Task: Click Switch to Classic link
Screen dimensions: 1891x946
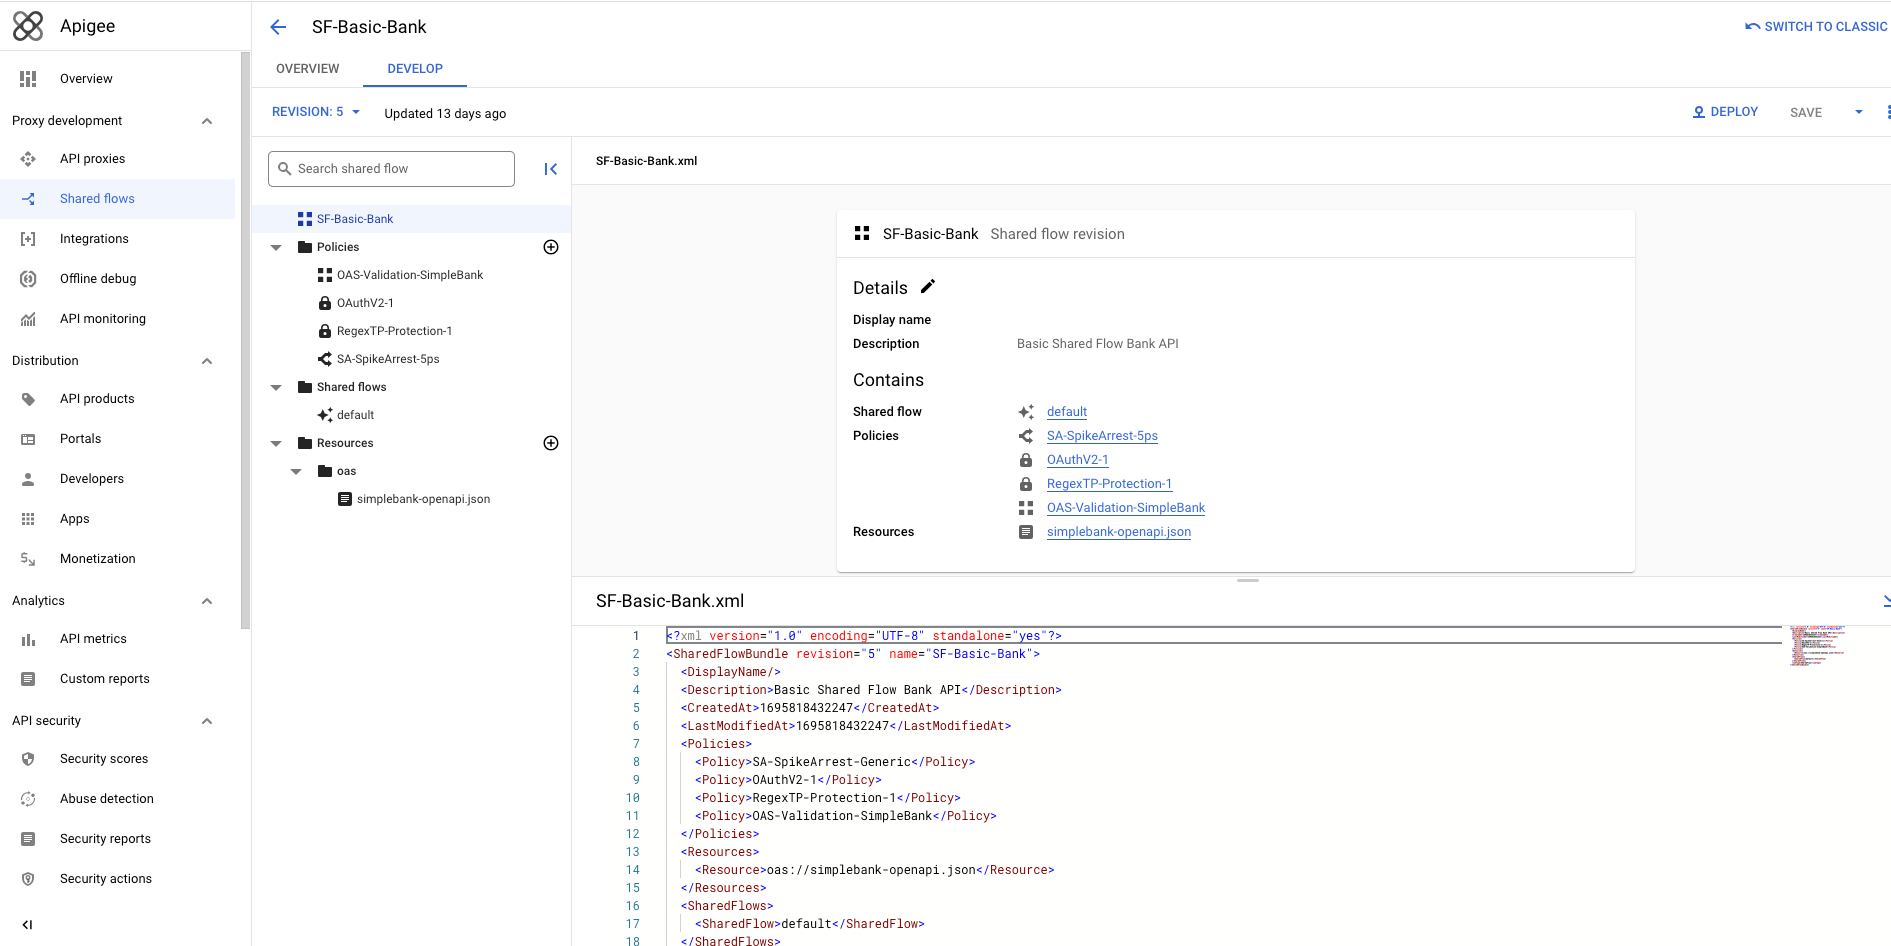Action: [x=1816, y=27]
